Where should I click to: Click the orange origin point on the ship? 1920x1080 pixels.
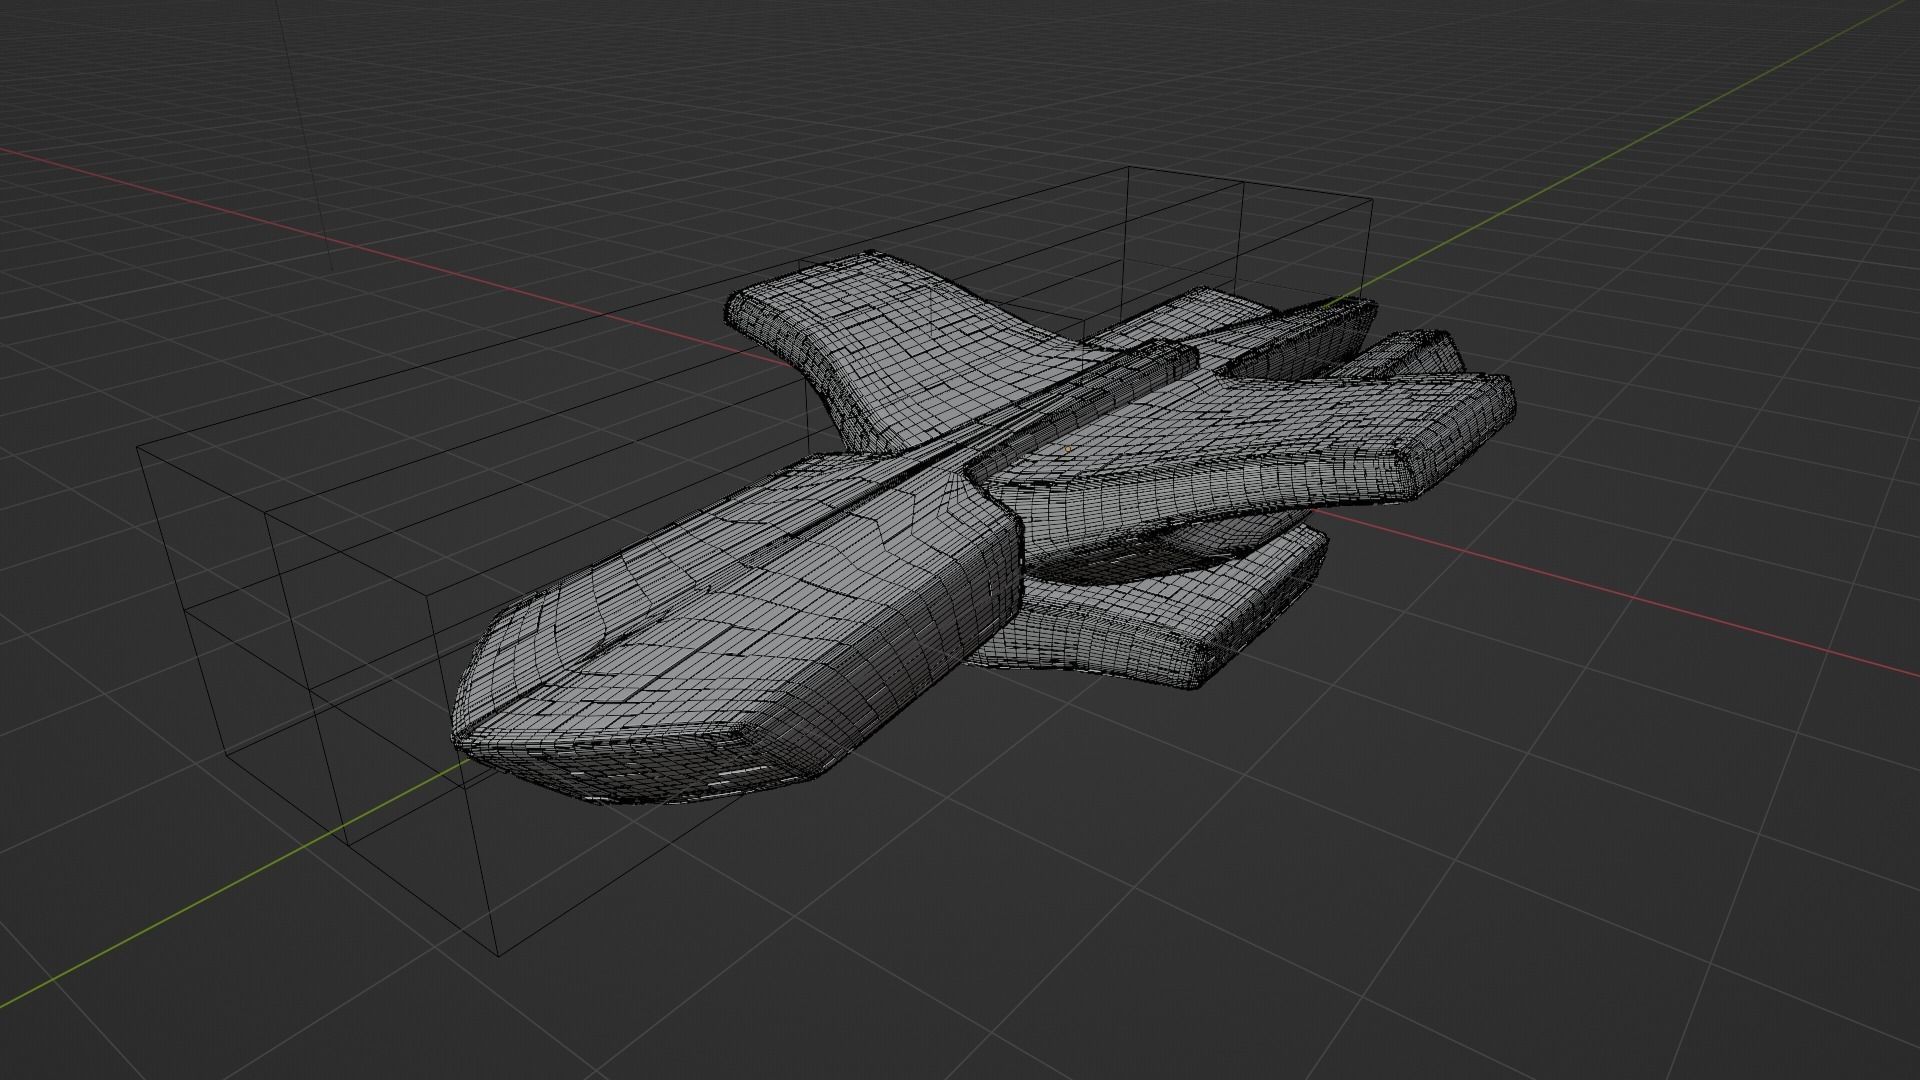(1068, 449)
